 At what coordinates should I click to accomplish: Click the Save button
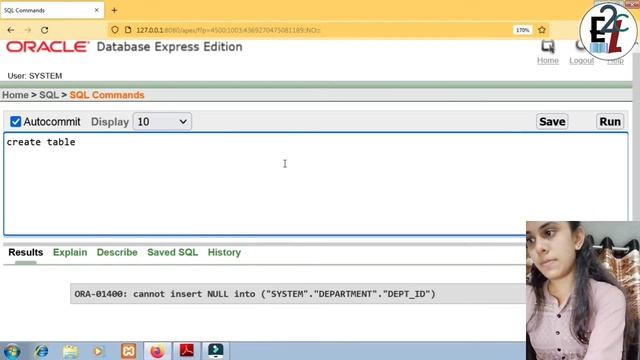pyautogui.click(x=552, y=122)
